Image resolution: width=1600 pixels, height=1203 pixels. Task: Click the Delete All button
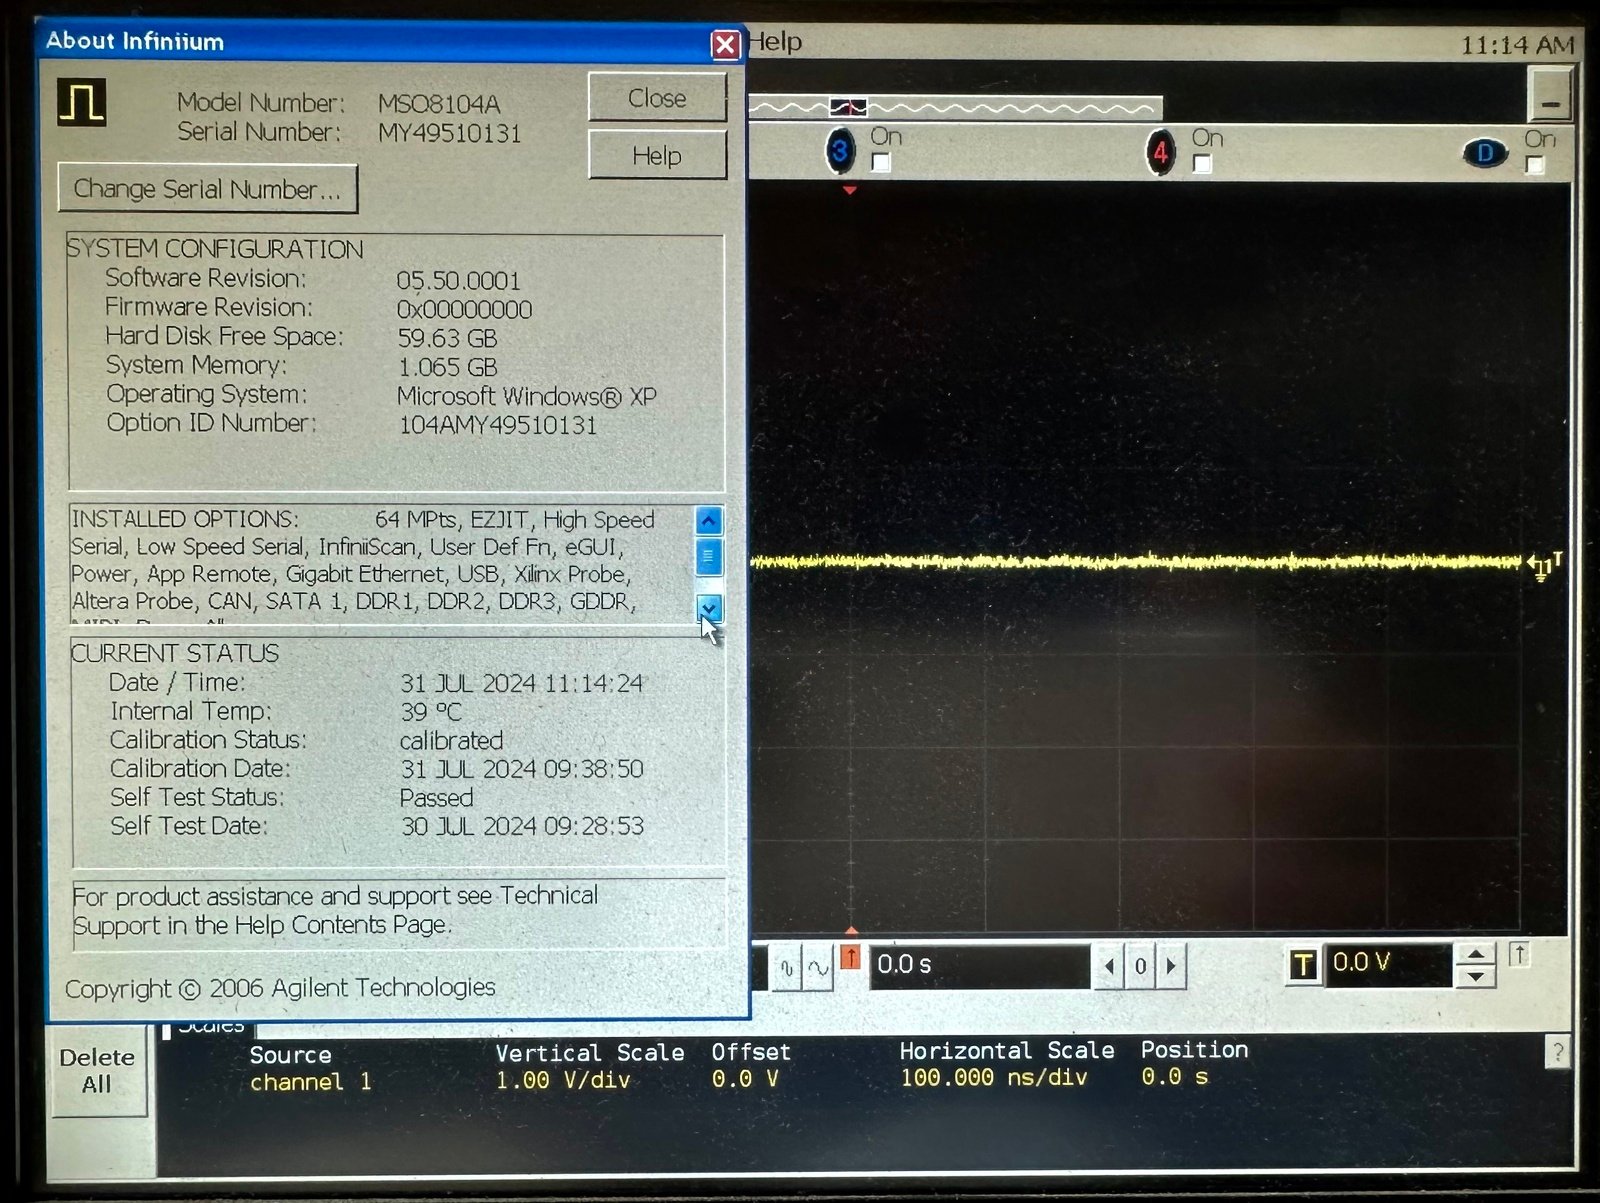97,1071
